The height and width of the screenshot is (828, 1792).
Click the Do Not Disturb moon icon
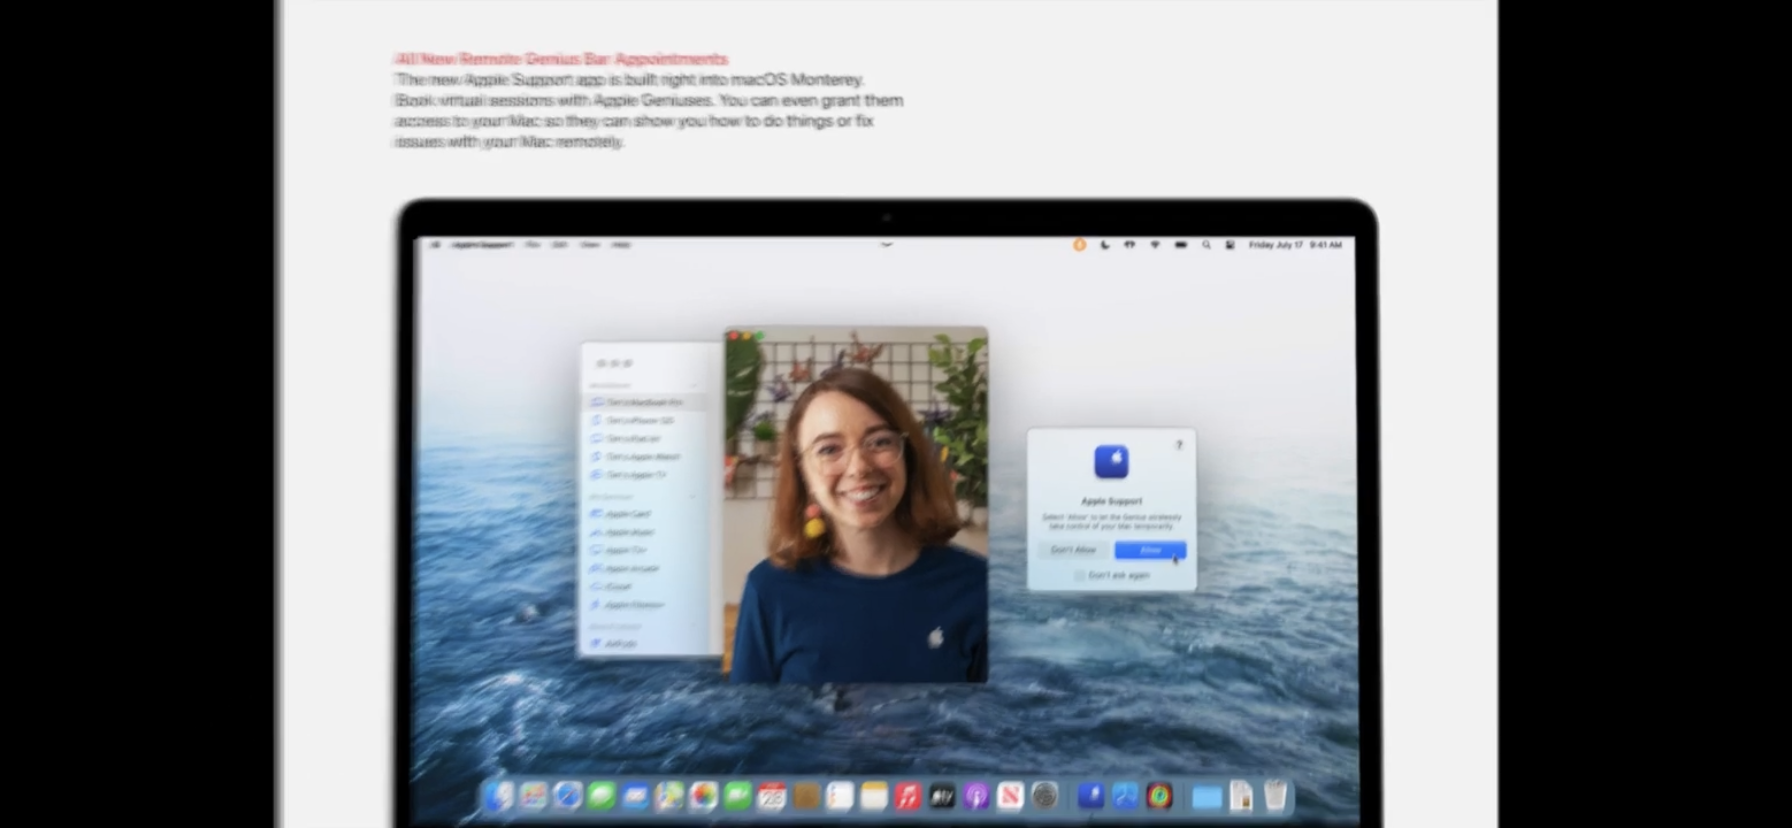pyautogui.click(x=1104, y=245)
